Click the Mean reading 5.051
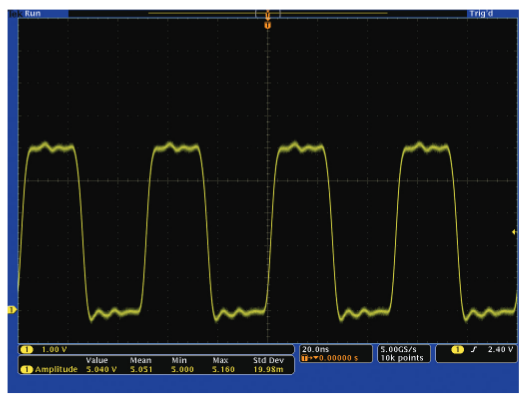Viewport: 525px width, 400px height. (x=141, y=369)
